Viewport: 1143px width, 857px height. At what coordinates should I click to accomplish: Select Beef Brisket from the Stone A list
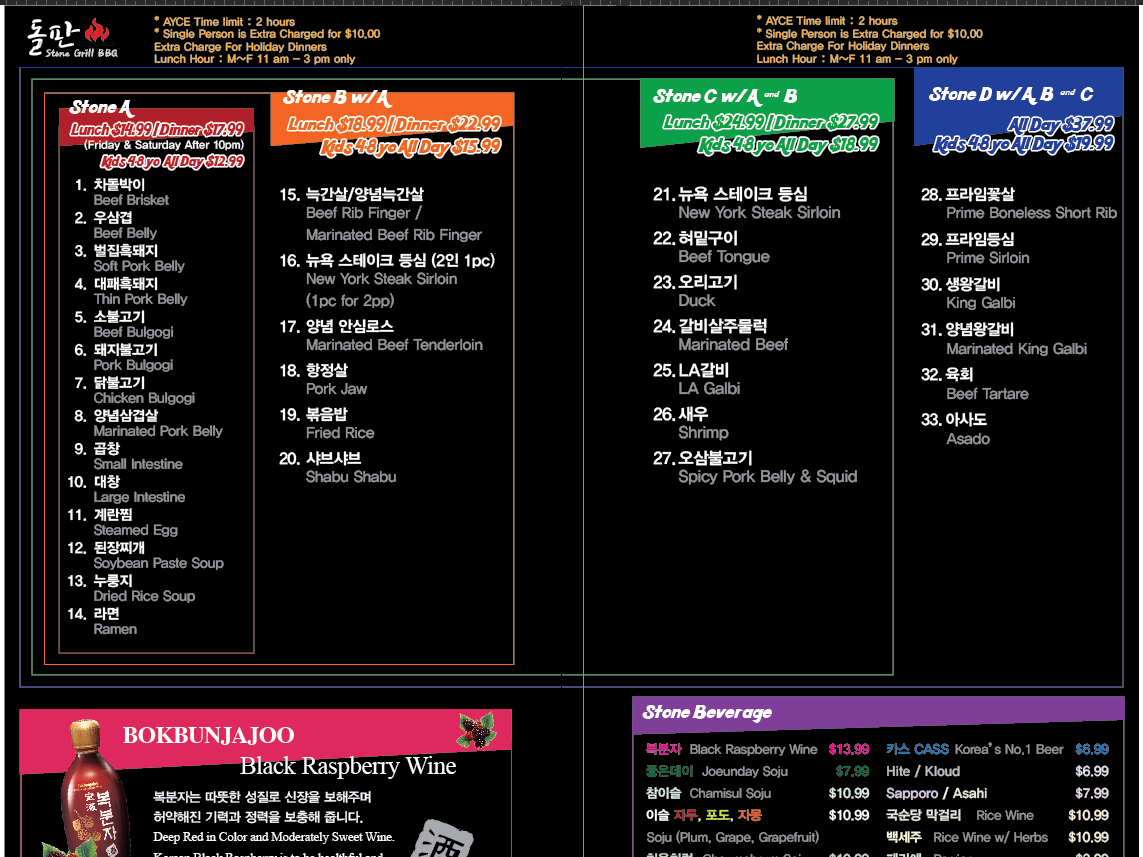point(130,200)
